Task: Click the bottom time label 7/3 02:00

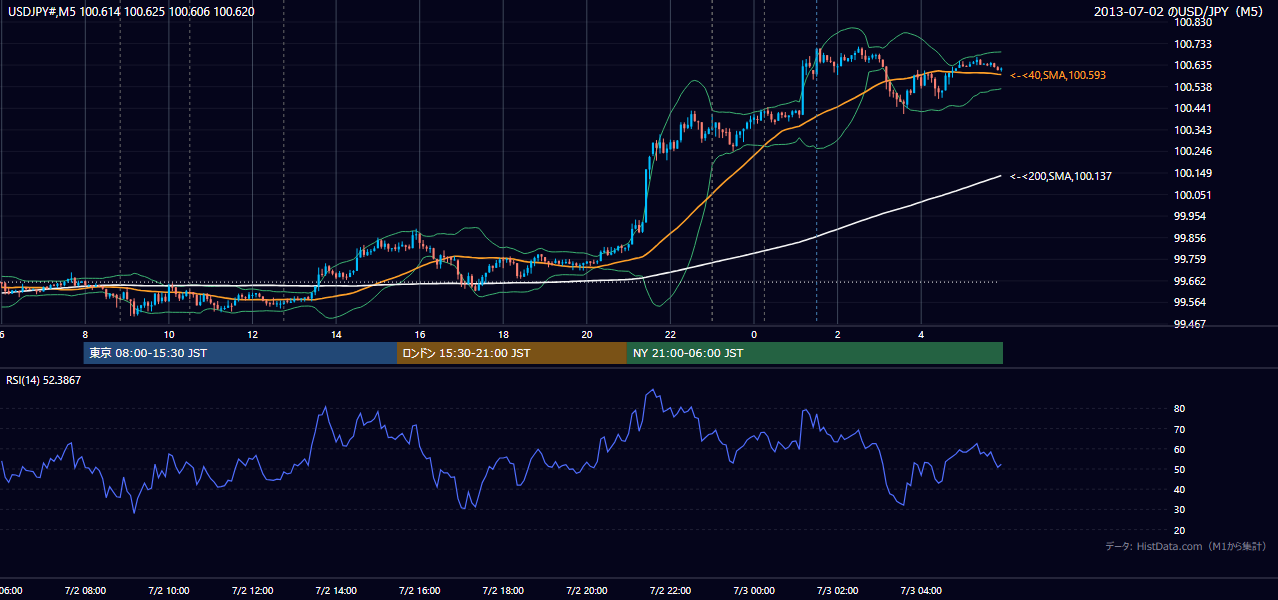Action: (x=837, y=590)
